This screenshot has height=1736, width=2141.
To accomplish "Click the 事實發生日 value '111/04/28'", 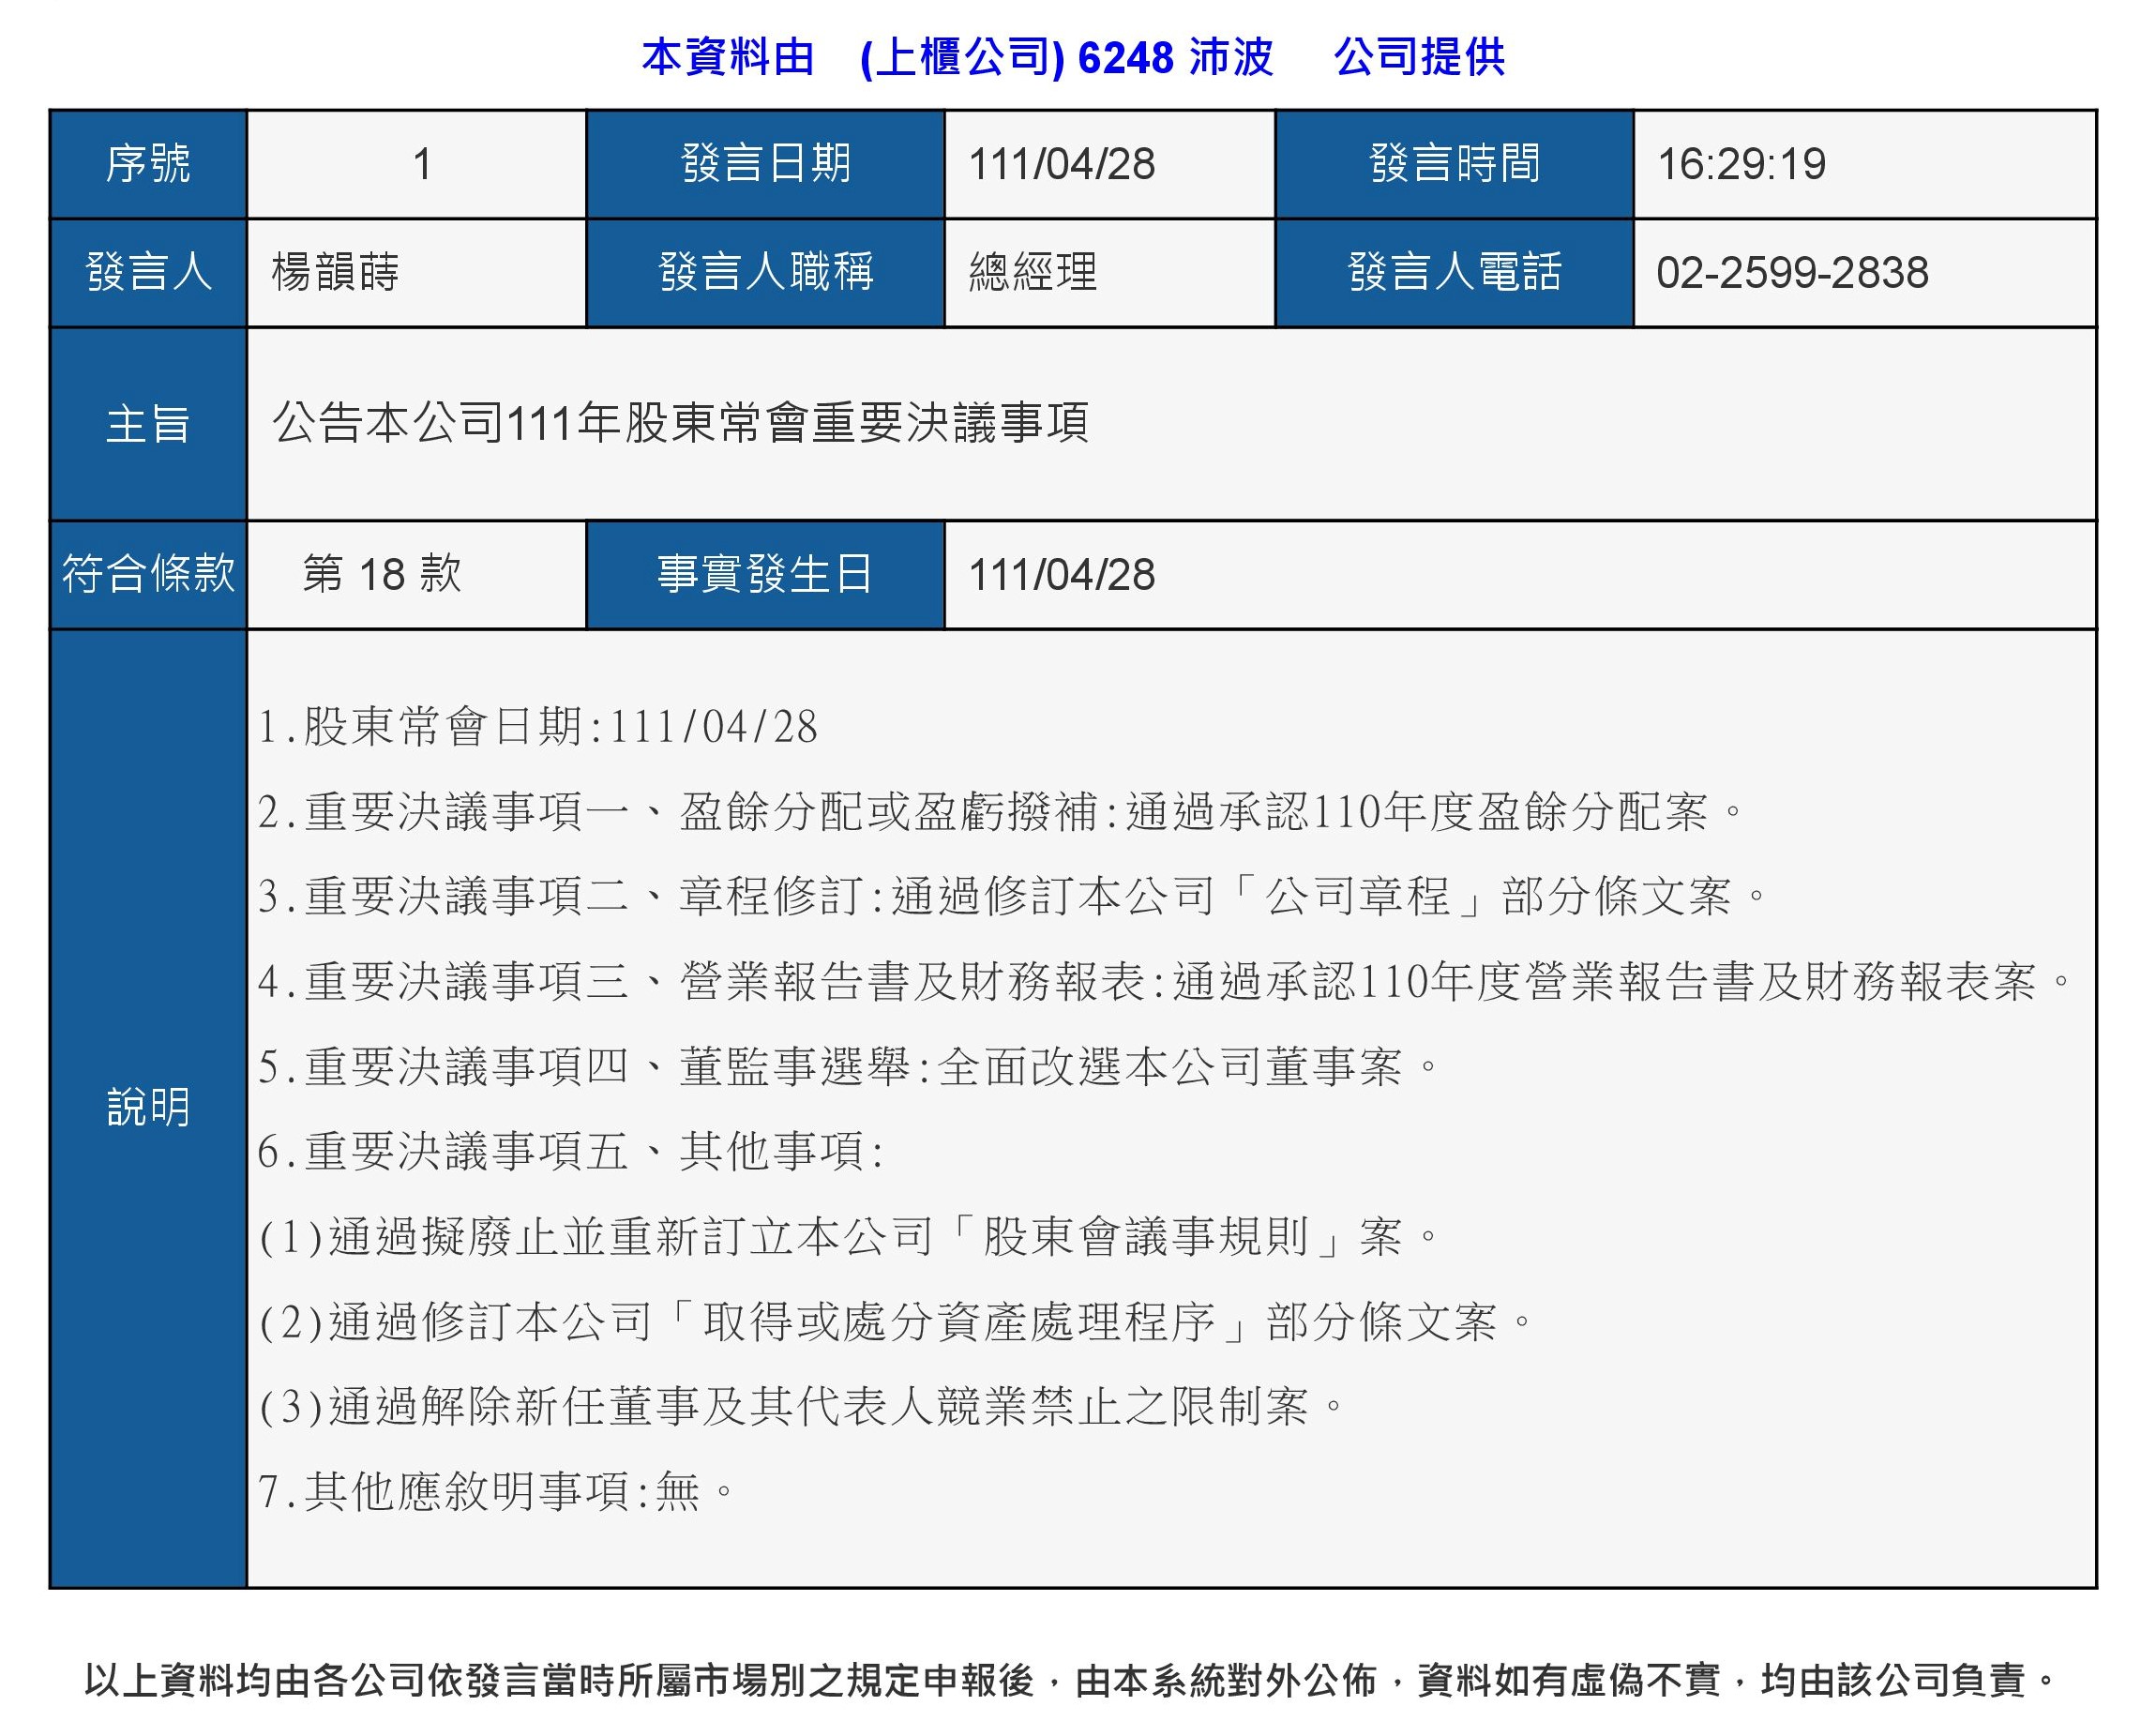I will tap(1062, 575).
